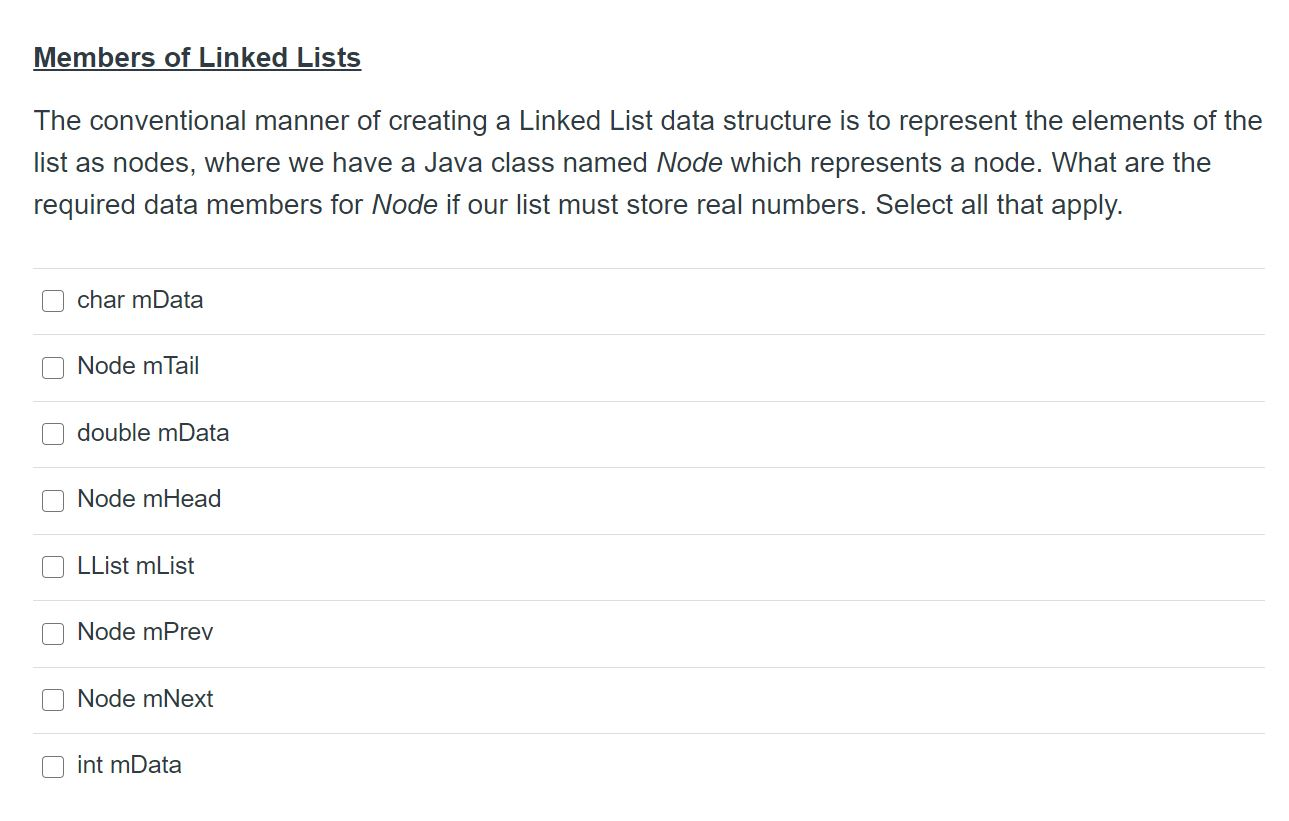Click the "Node mPrev" option label
Viewport: 1289px width, 821px height.
click(x=143, y=632)
